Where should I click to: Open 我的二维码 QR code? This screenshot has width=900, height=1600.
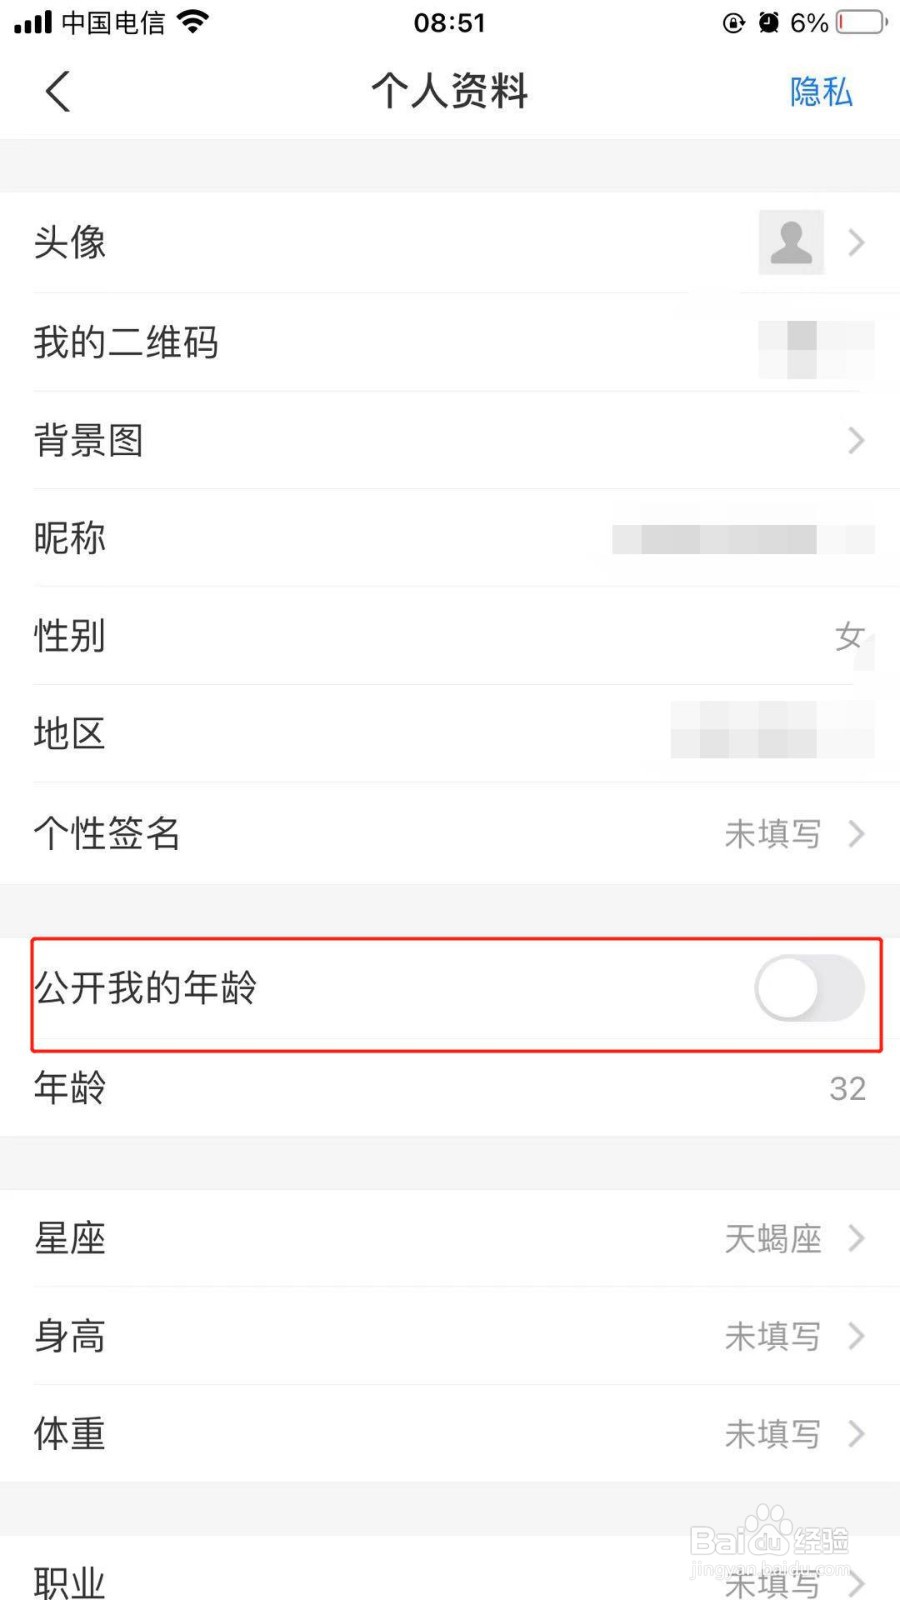[450, 342]
